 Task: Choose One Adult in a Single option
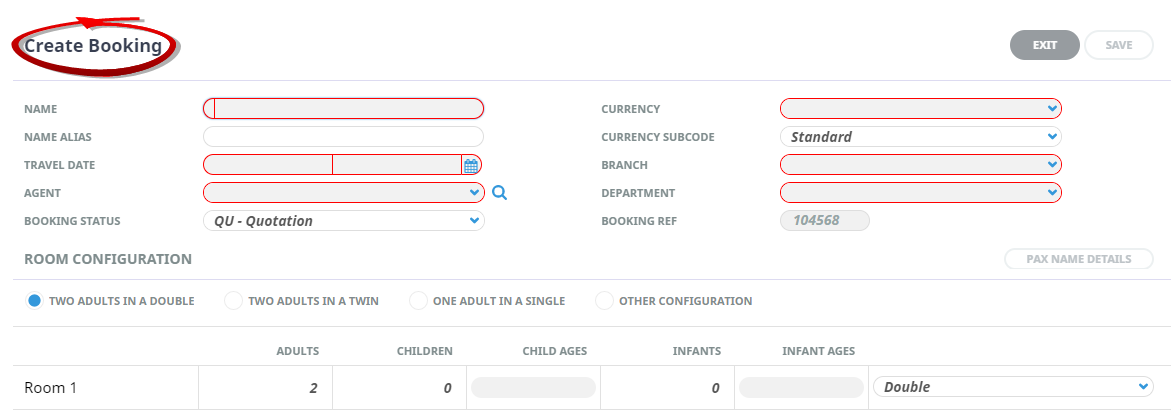click(418, 301)
